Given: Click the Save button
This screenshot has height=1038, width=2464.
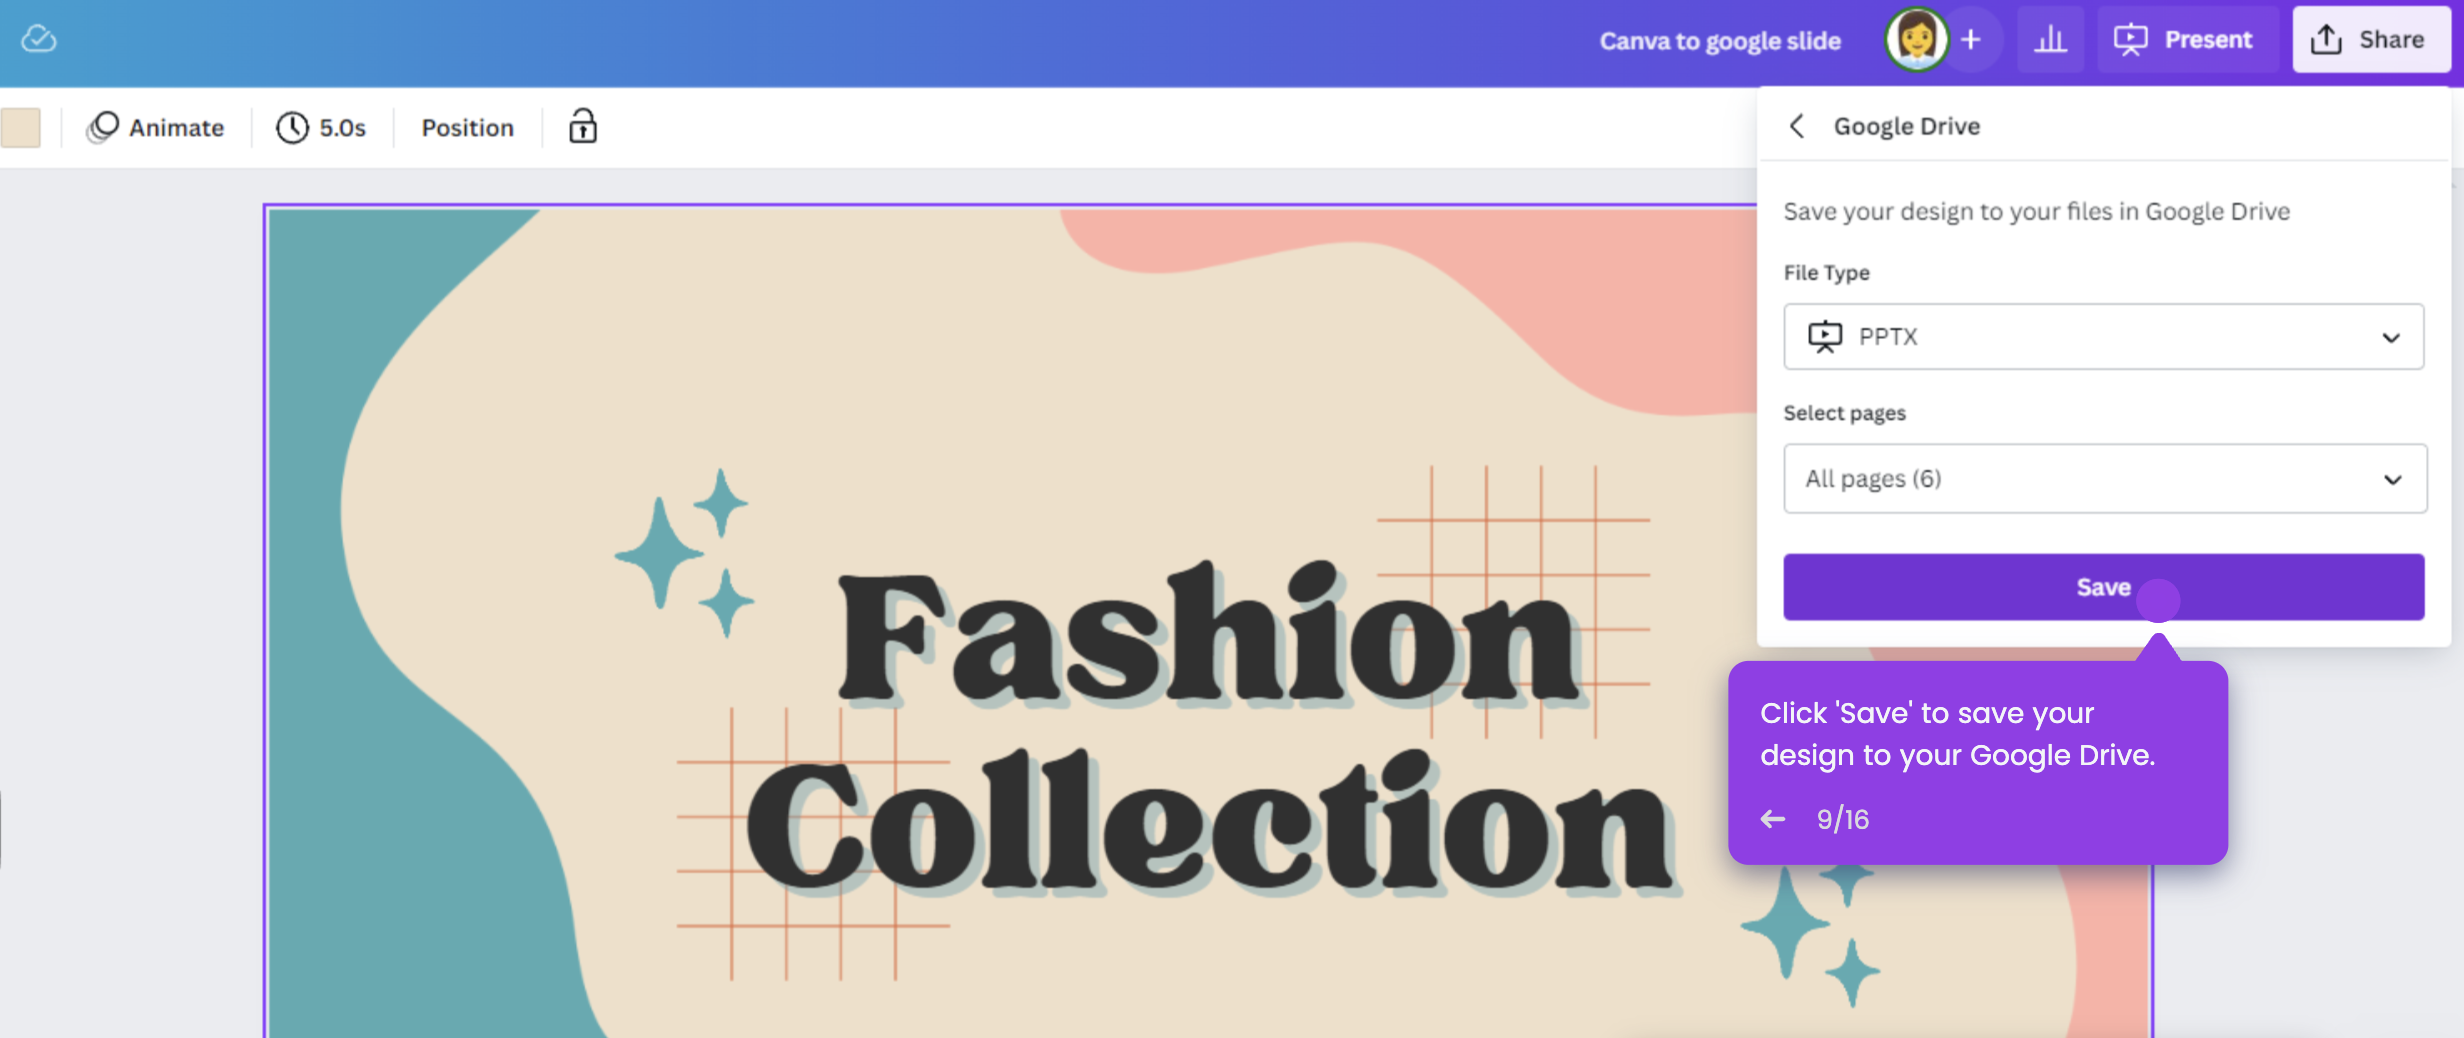Looking at the screenshot, I should pos(2103,587).
